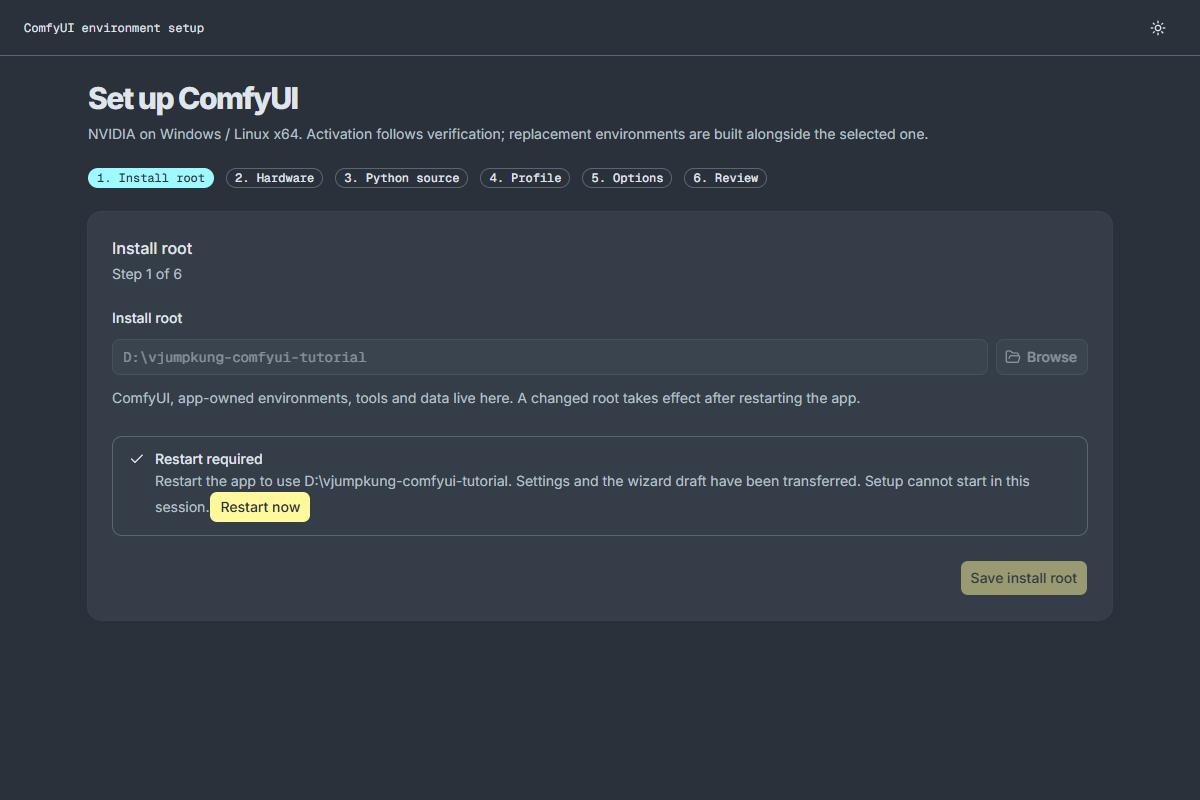Toggle the light/dark theme sun icon

click(1158, 28)
